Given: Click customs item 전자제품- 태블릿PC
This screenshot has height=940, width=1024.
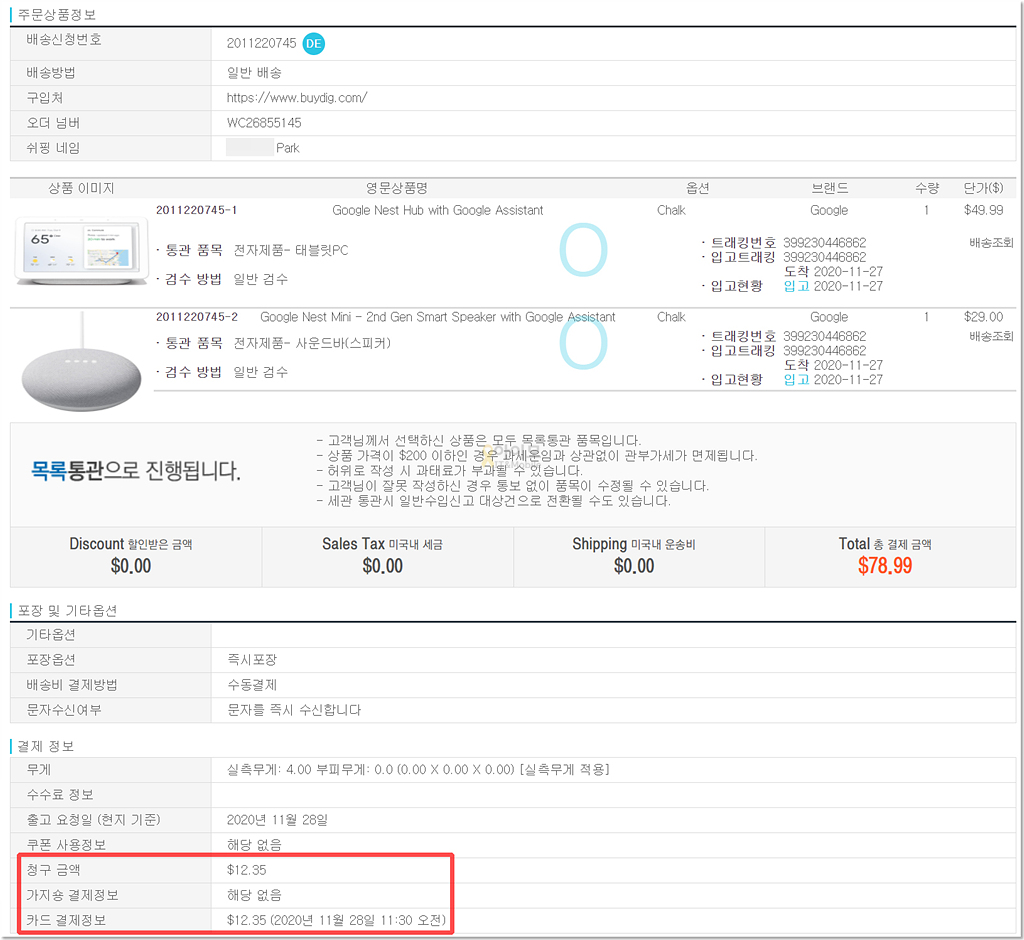Looking at the screenshot, I should pyautogui.click(x=291, y=250).
